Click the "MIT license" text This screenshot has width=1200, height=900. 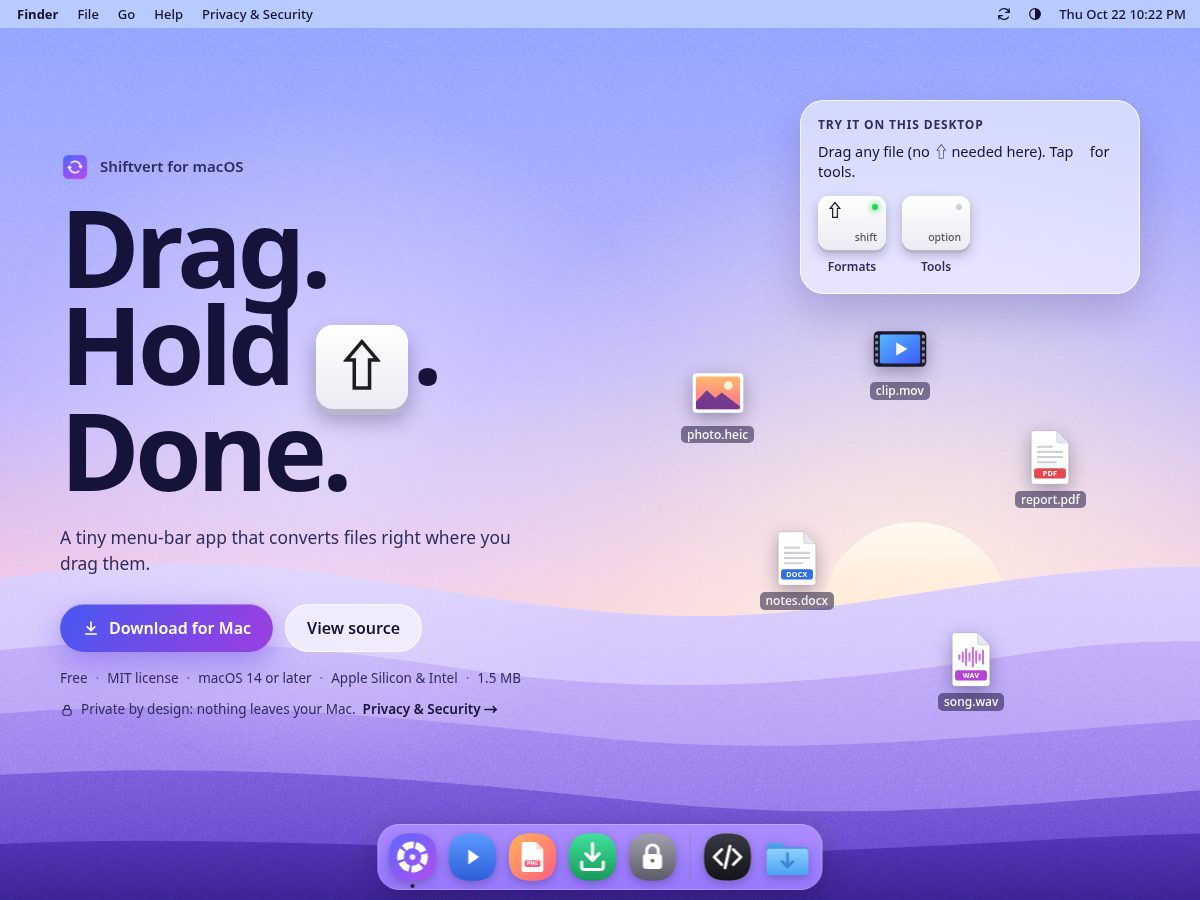pyautogui.click(x=143, y=678)
